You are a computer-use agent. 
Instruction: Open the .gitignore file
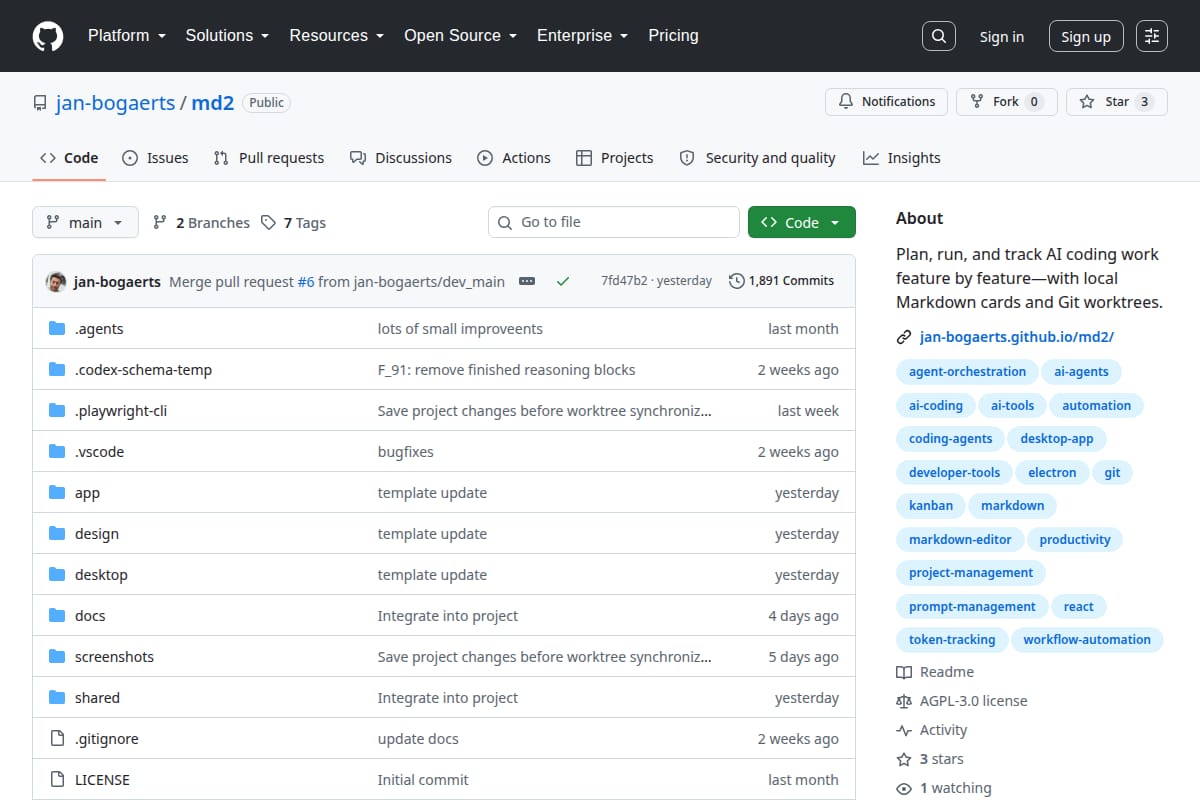click(x=107, y=738)
